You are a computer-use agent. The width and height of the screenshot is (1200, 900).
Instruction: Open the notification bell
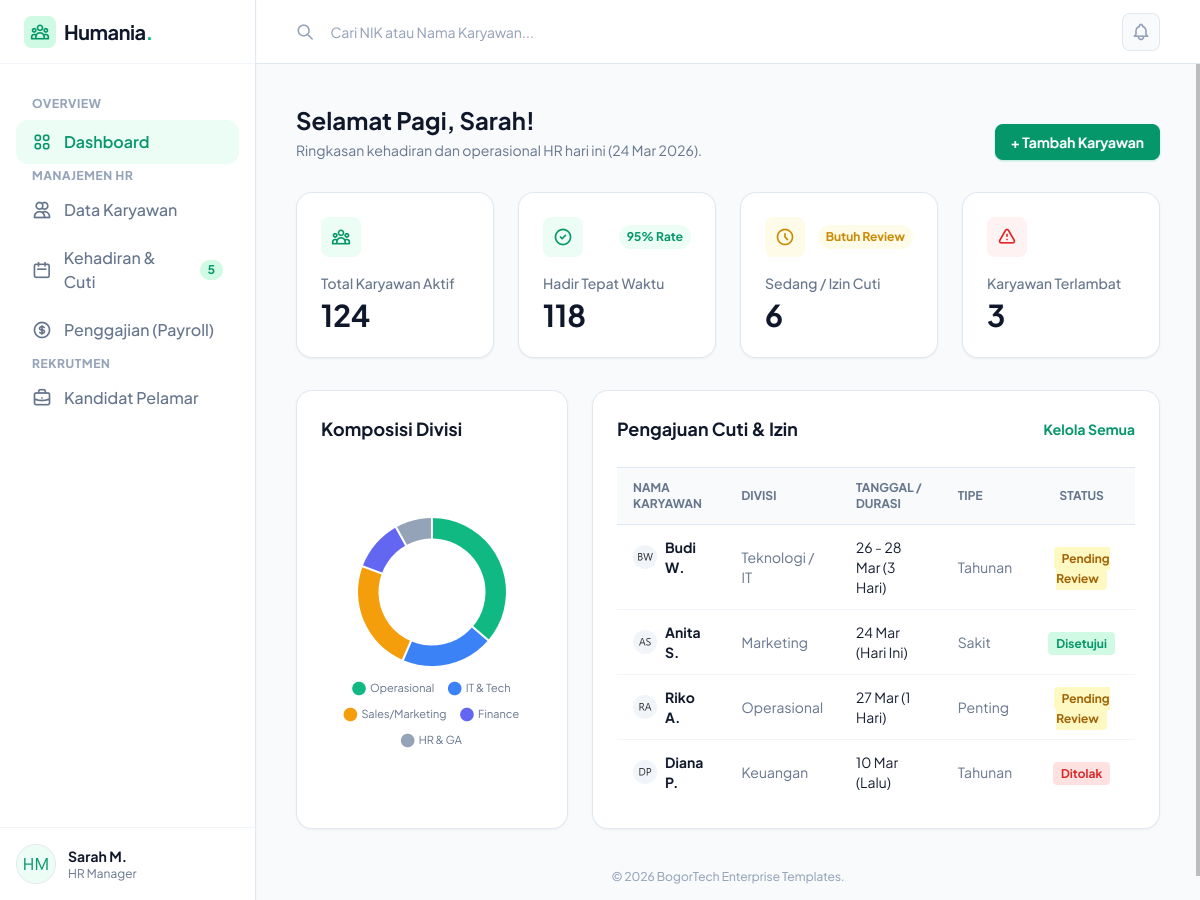(x=1140, y=32)
